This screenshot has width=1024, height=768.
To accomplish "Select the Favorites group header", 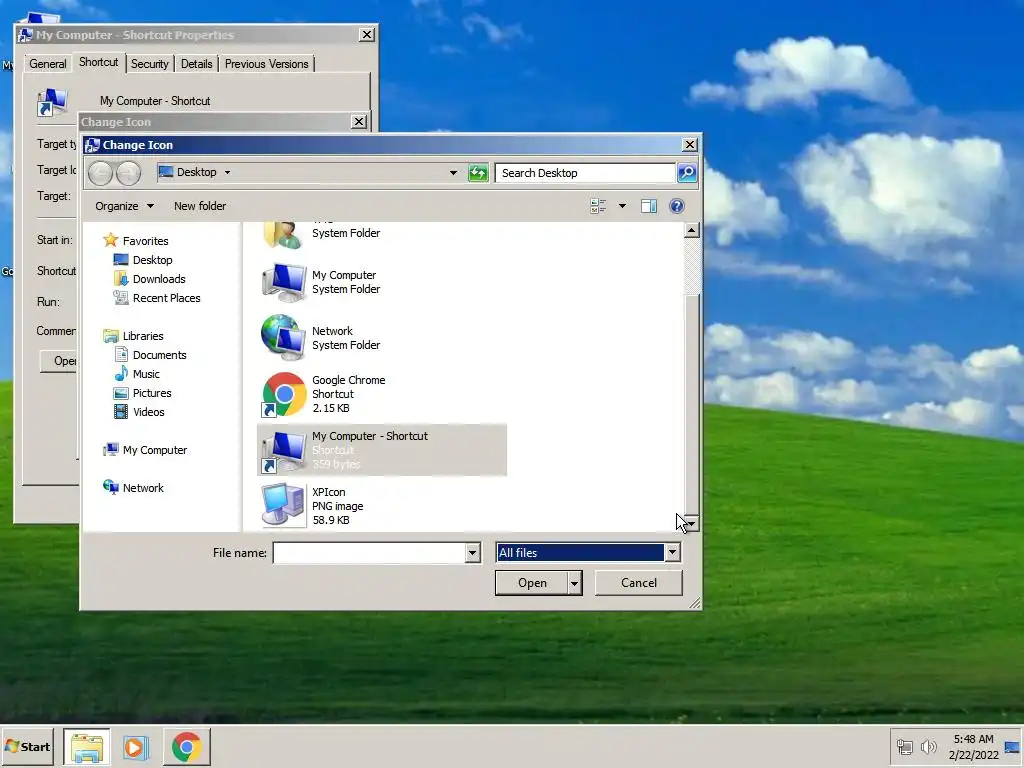I will click(x=144, y=241).
